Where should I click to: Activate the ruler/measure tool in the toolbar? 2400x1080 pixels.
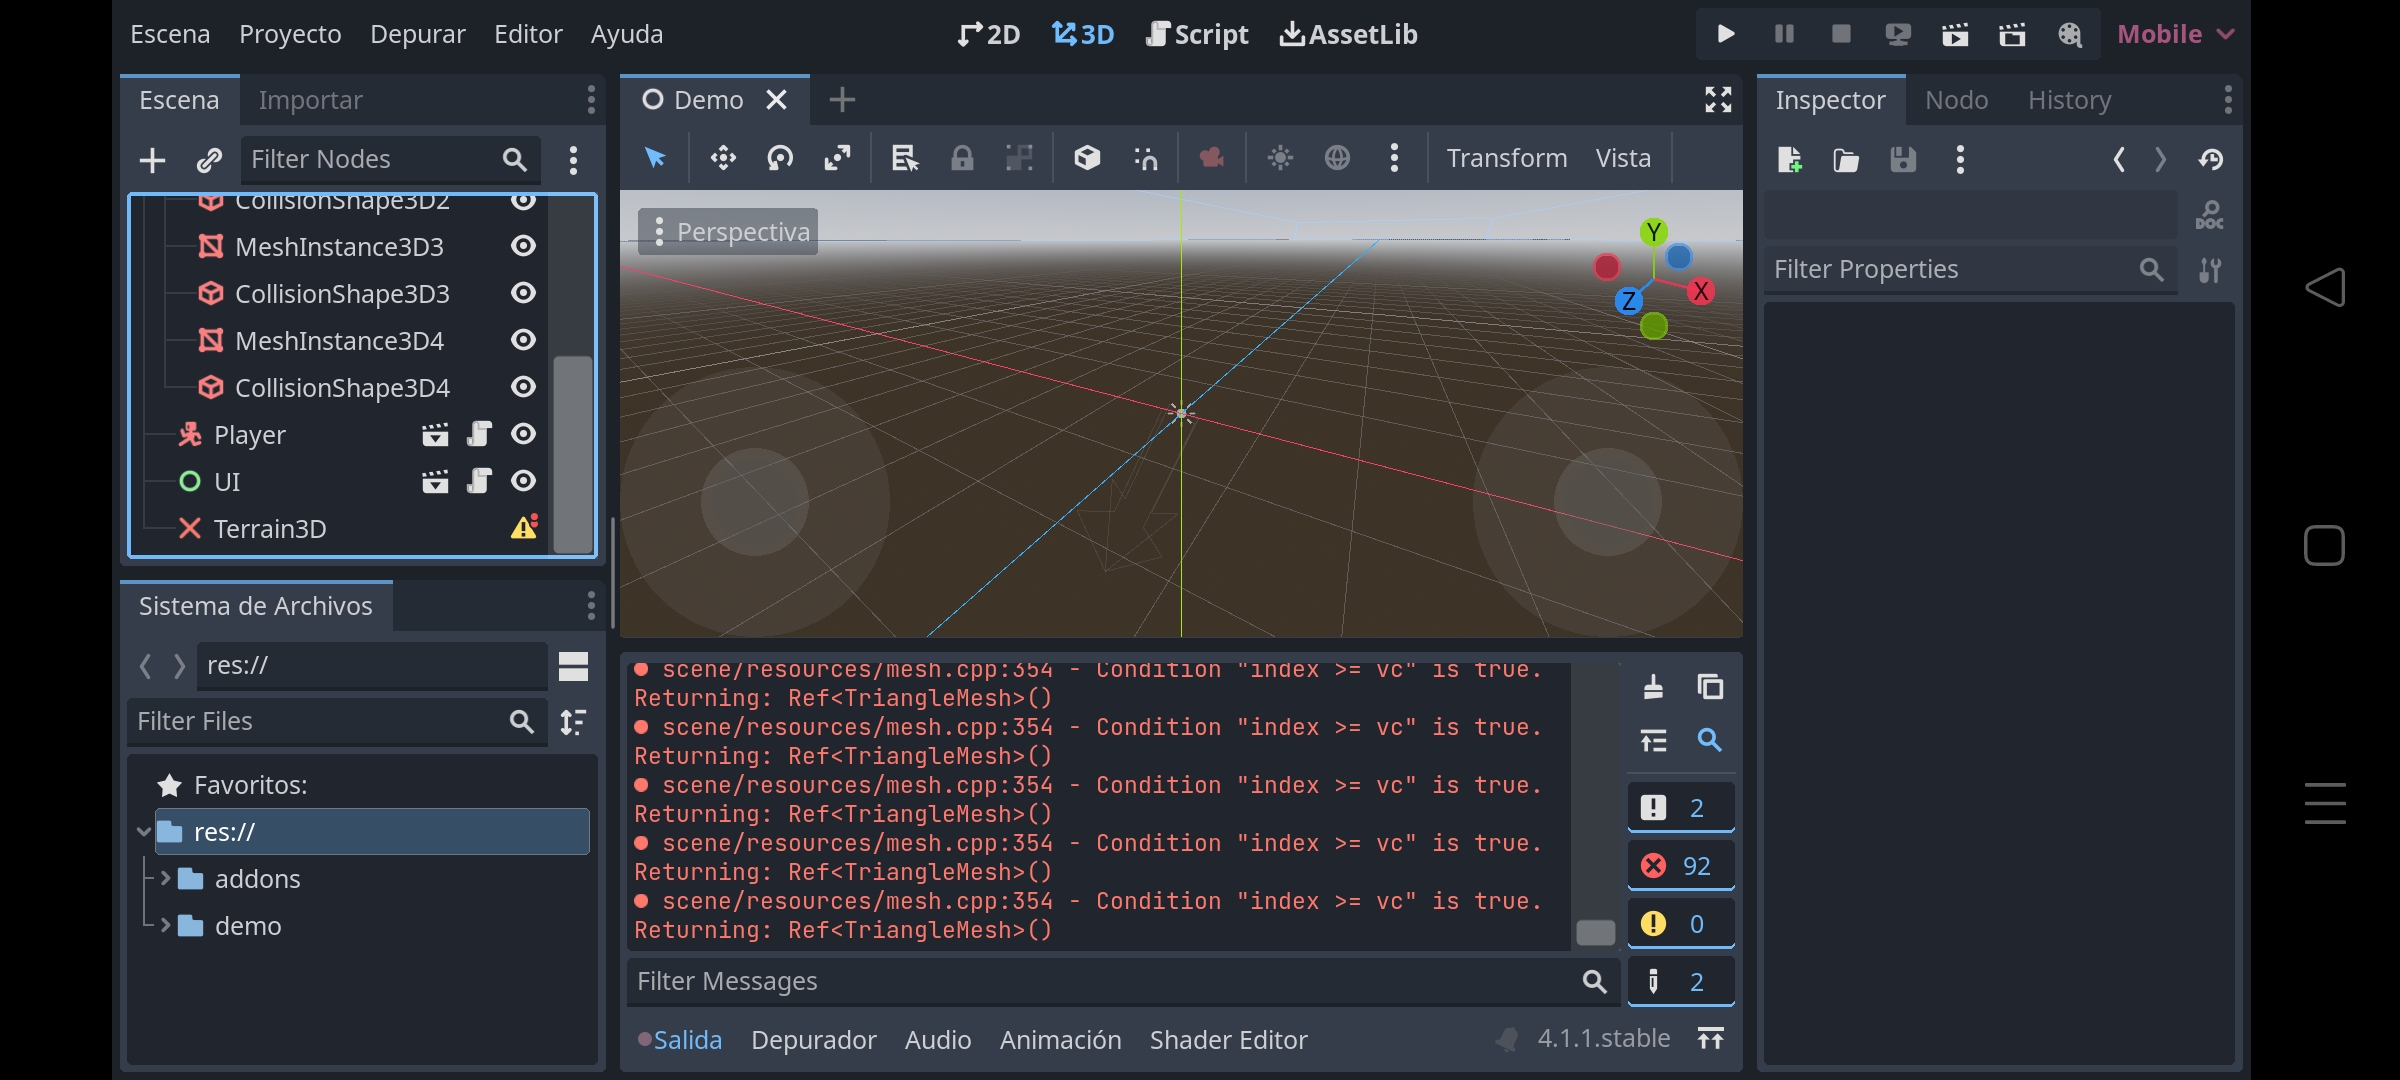pos(904,158)
